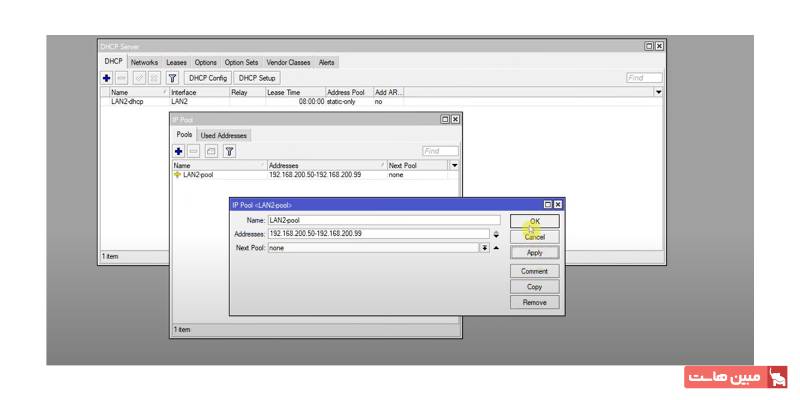Expand the Next Pool dropdown list

pos(484,248)
